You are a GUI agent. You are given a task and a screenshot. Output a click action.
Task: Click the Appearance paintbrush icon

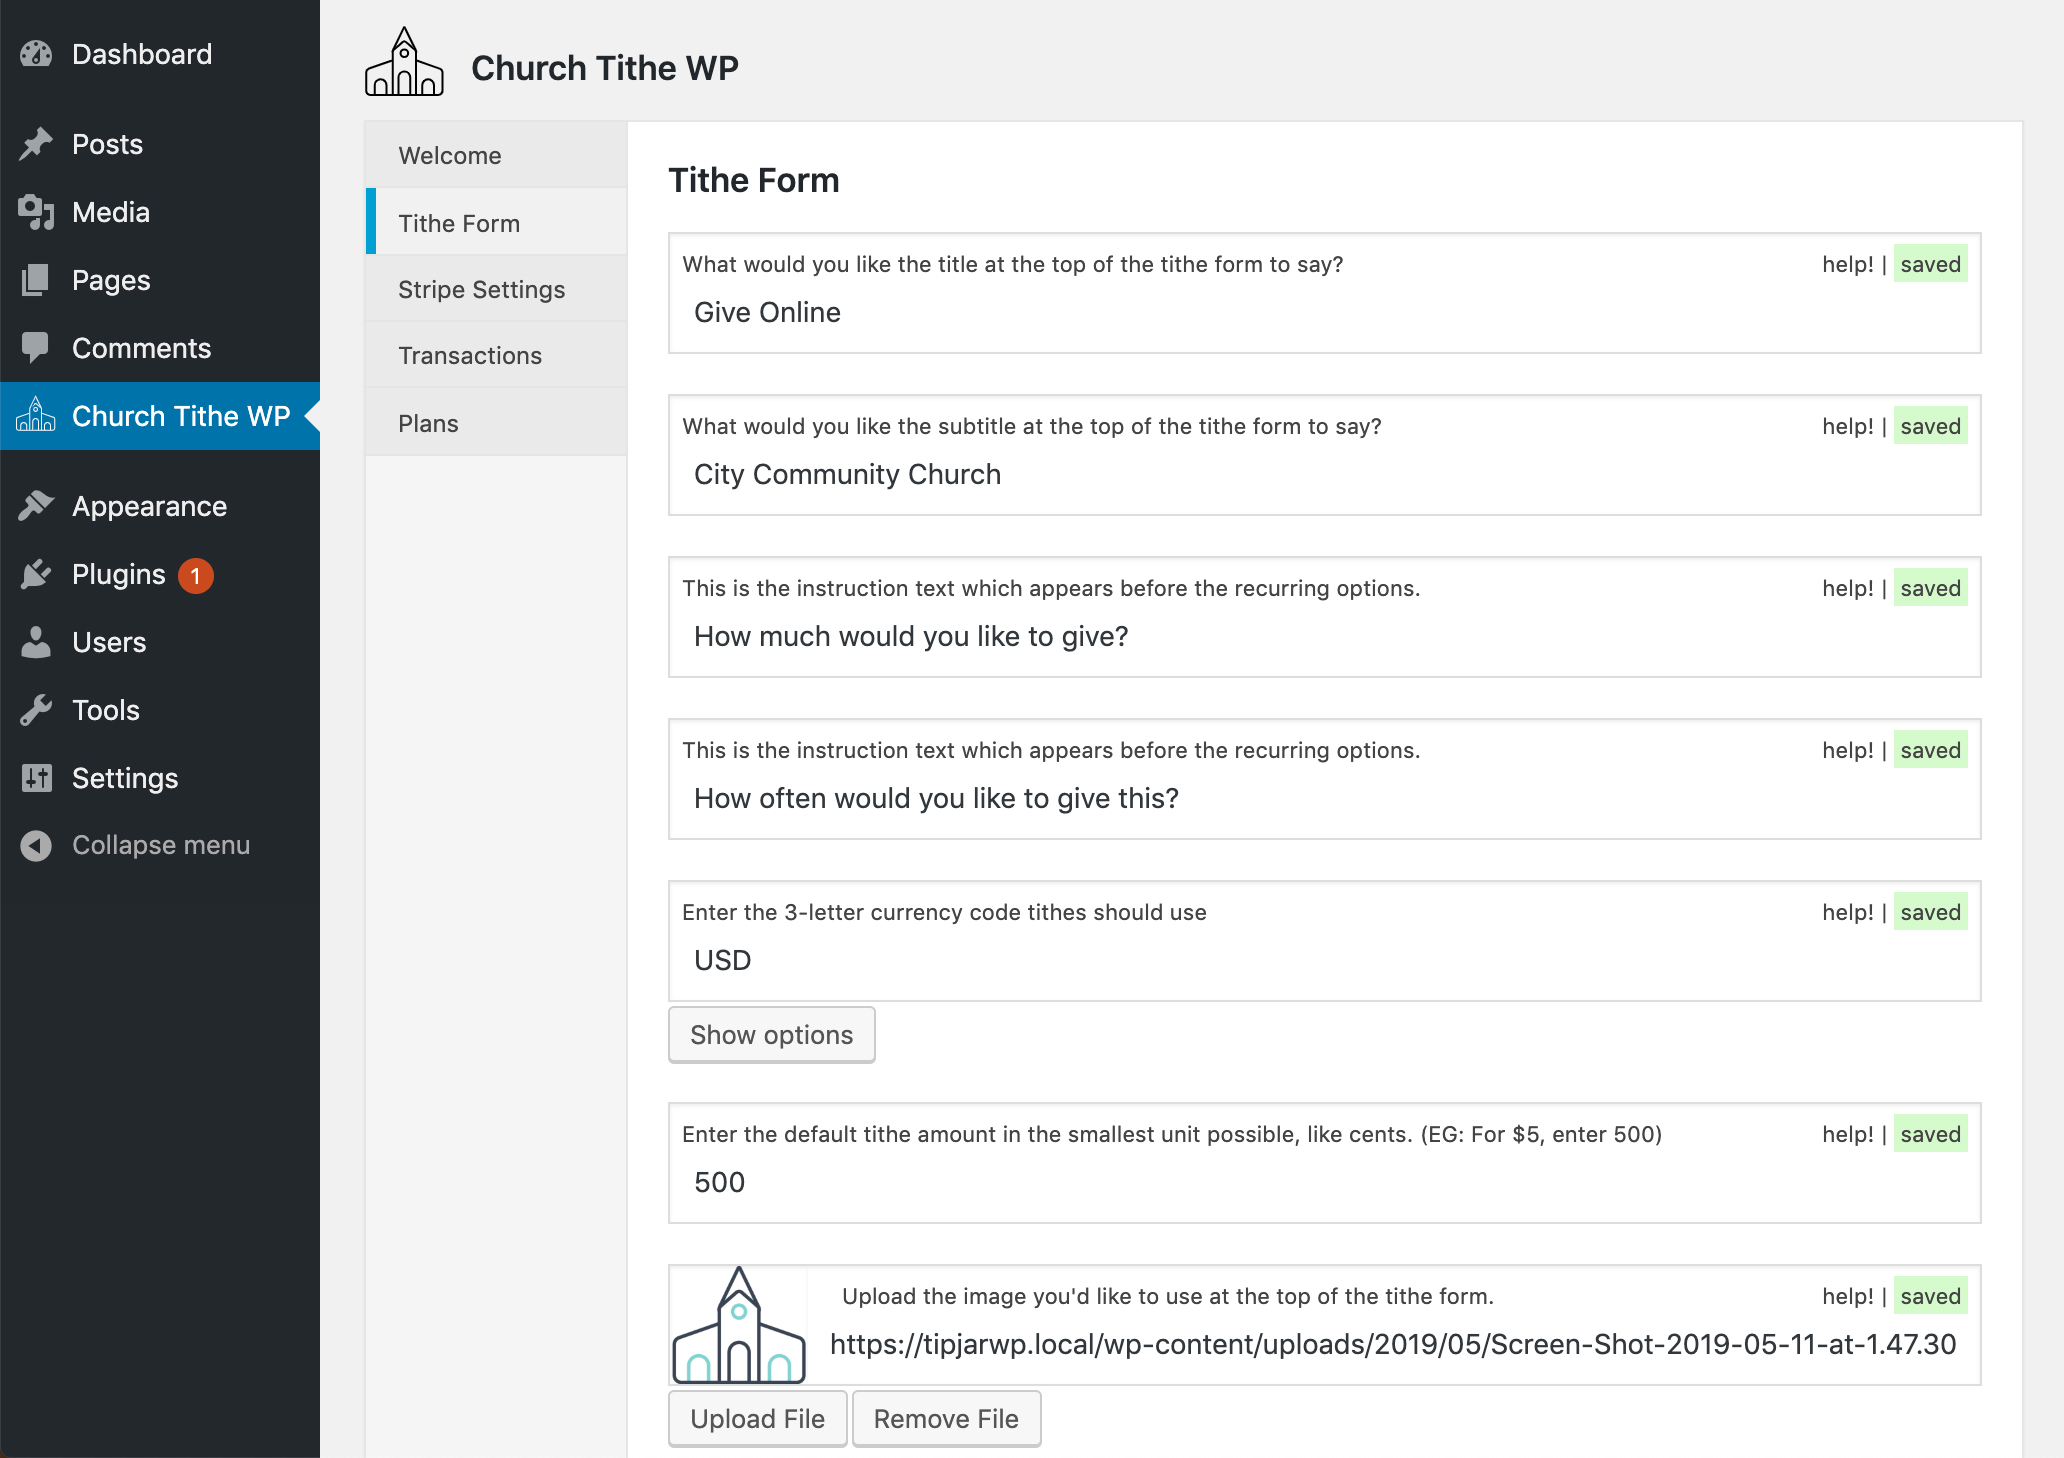pyautogui.click(x=36, y=506)
